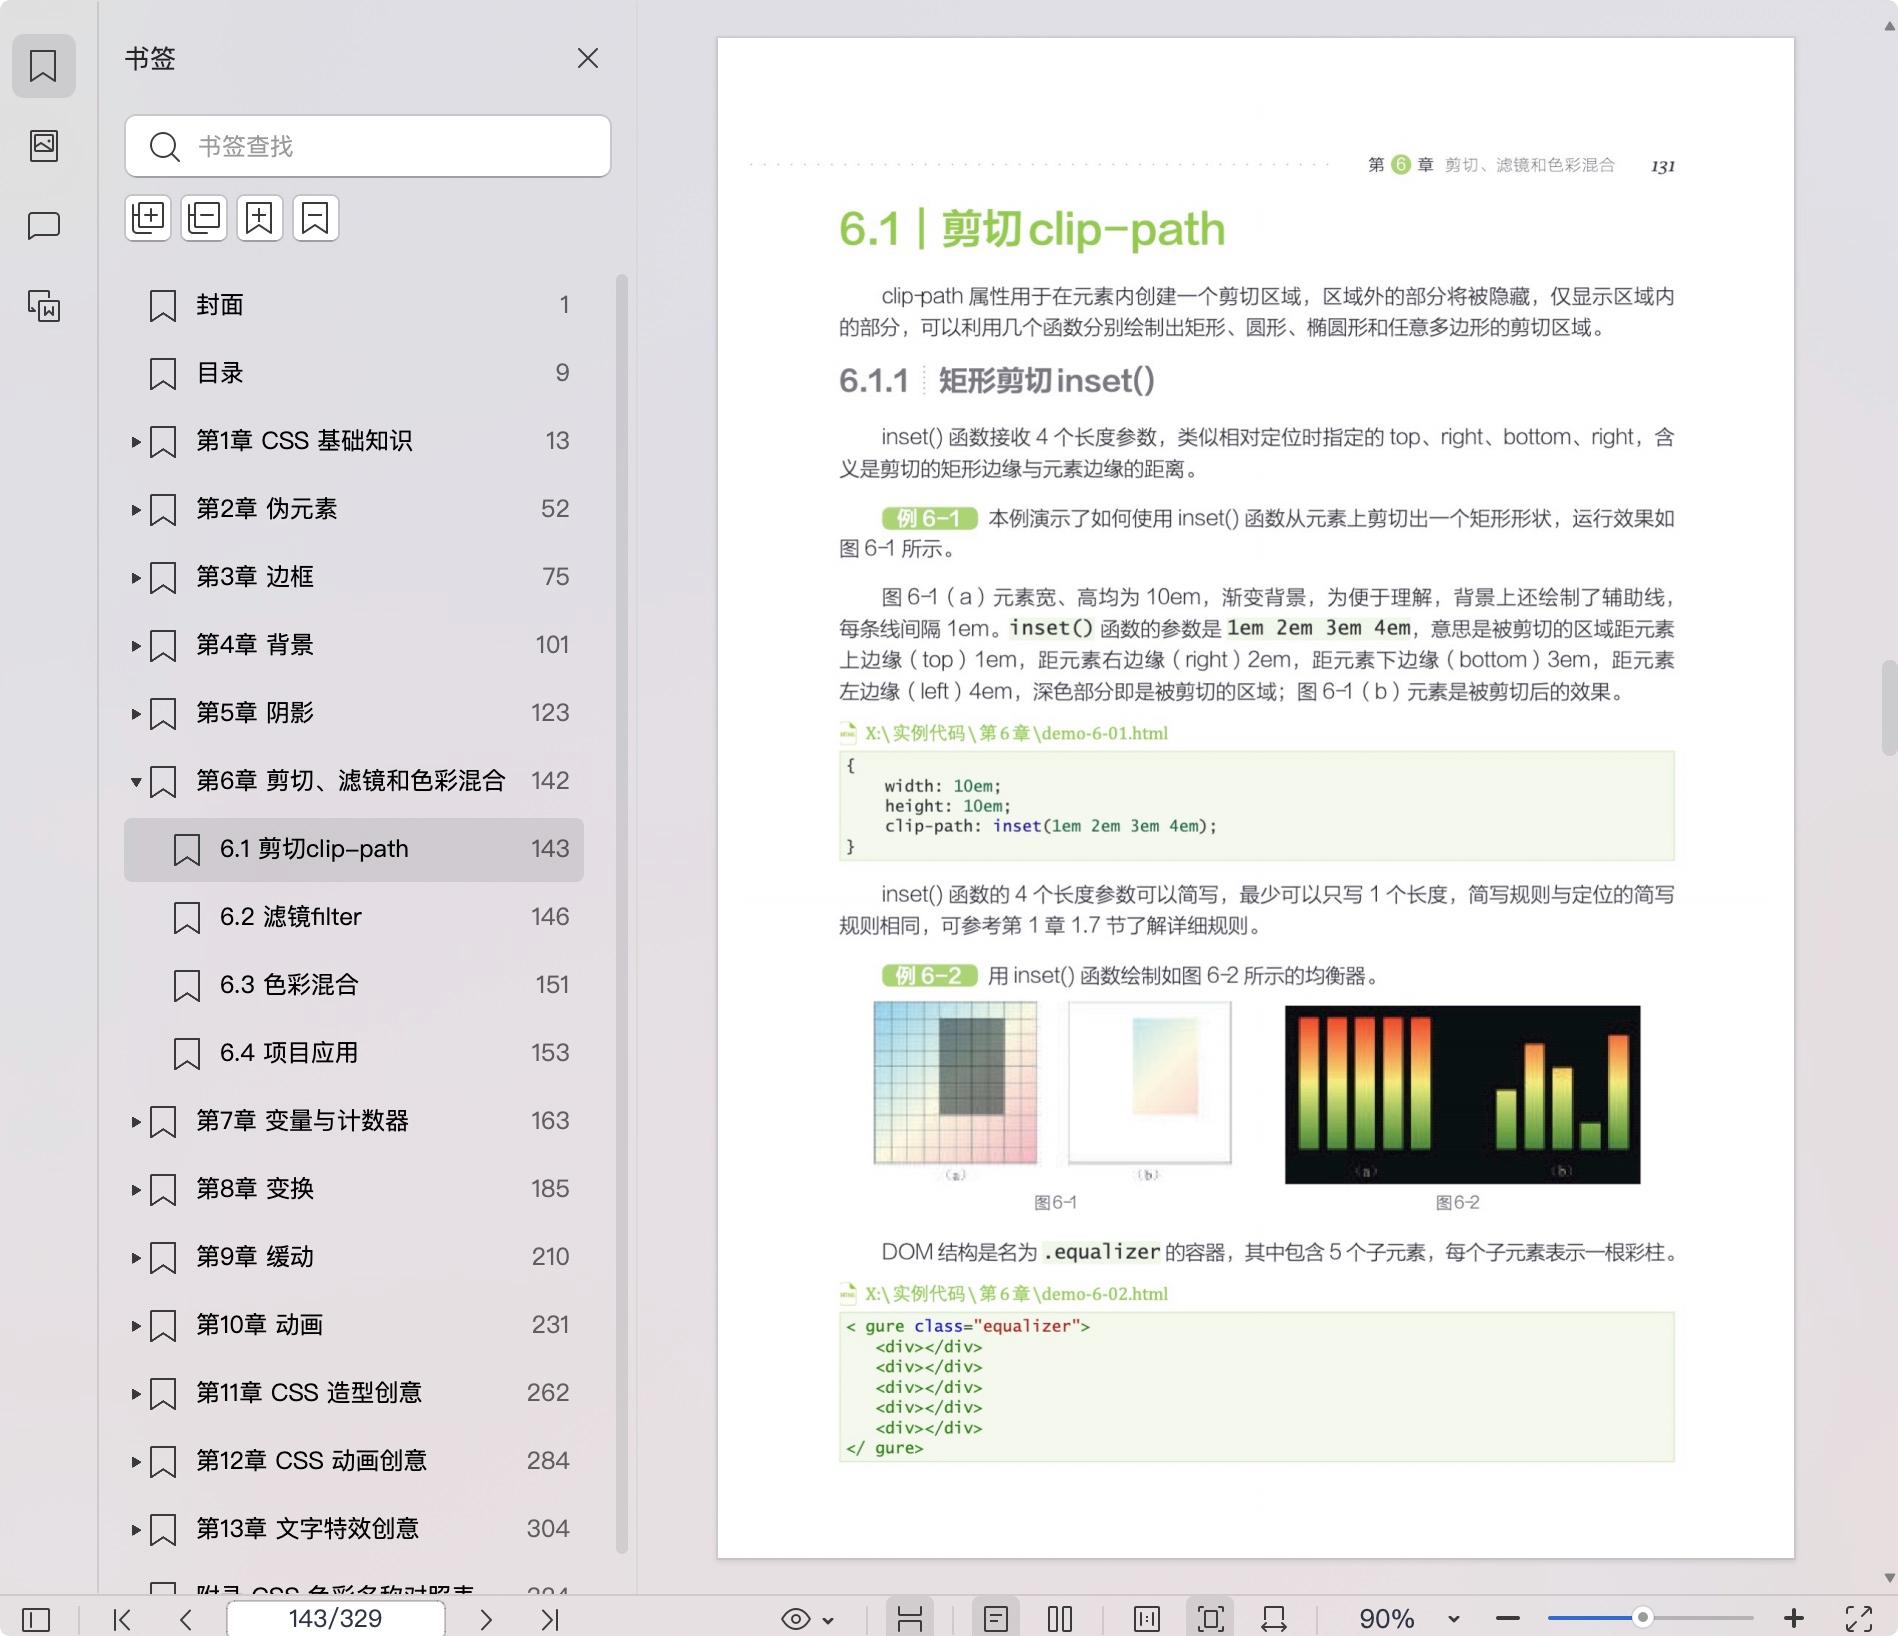
Task: Expand 第8章 变换 chapter
Action: click(x=135, y=1189)
